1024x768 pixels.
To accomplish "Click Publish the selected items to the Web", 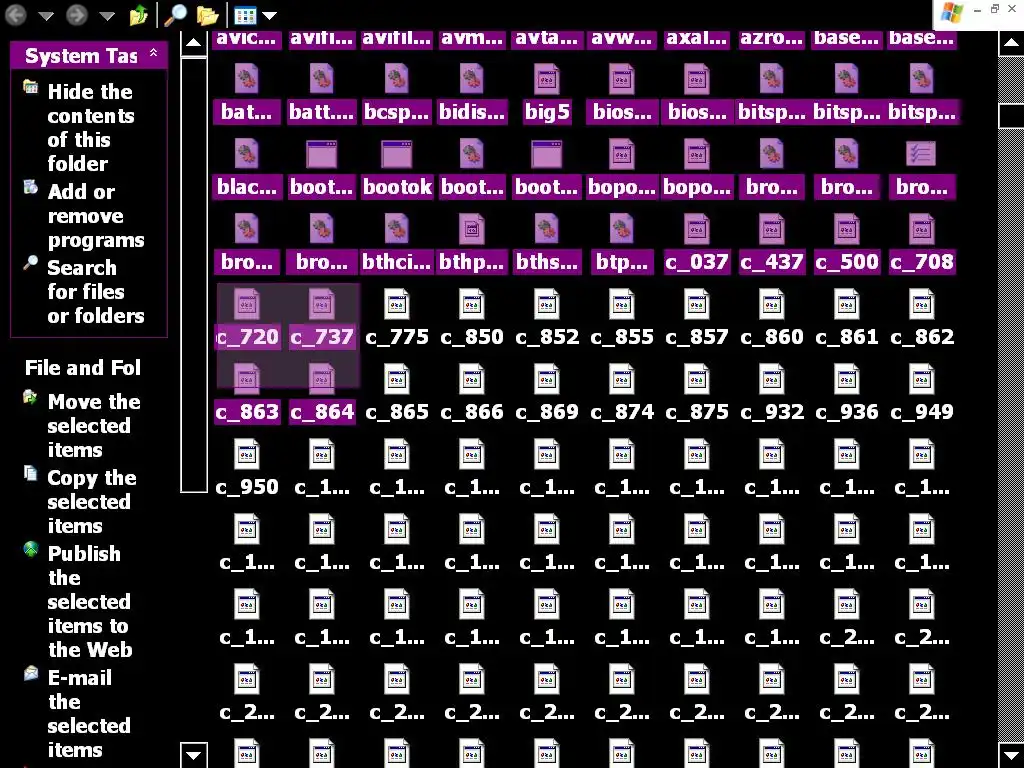I will tap(89, 601).
